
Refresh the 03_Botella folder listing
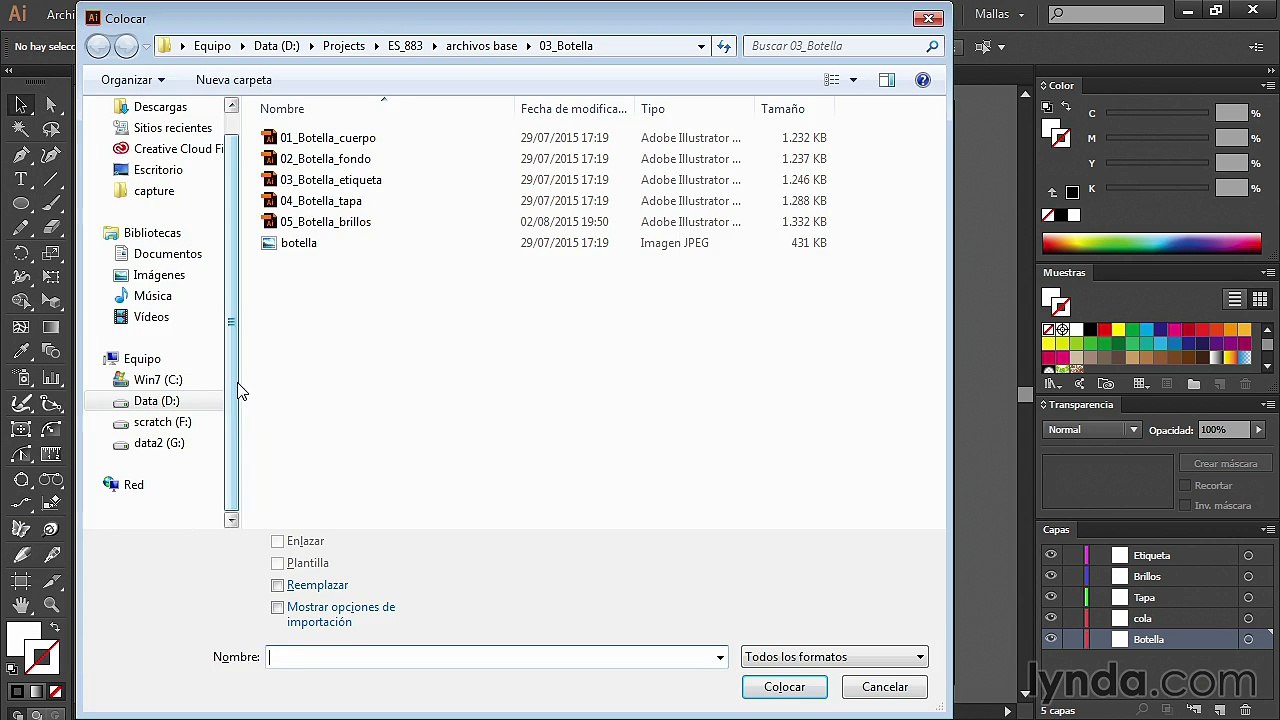[725, 46]
